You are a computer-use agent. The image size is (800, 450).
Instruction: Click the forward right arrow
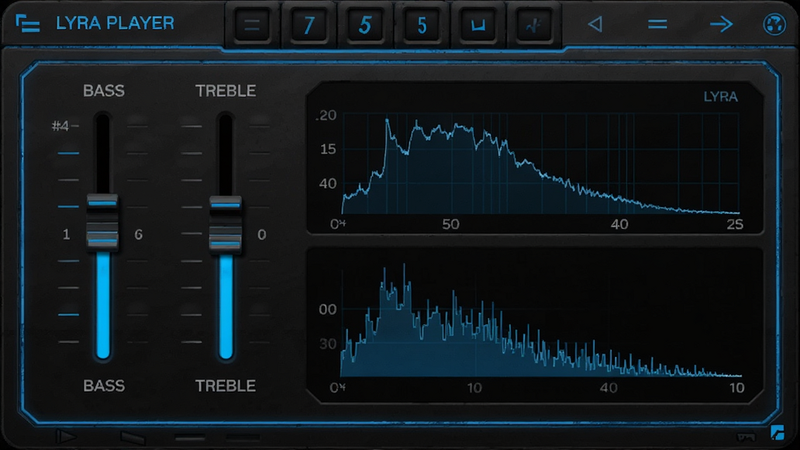coord(721,24)
